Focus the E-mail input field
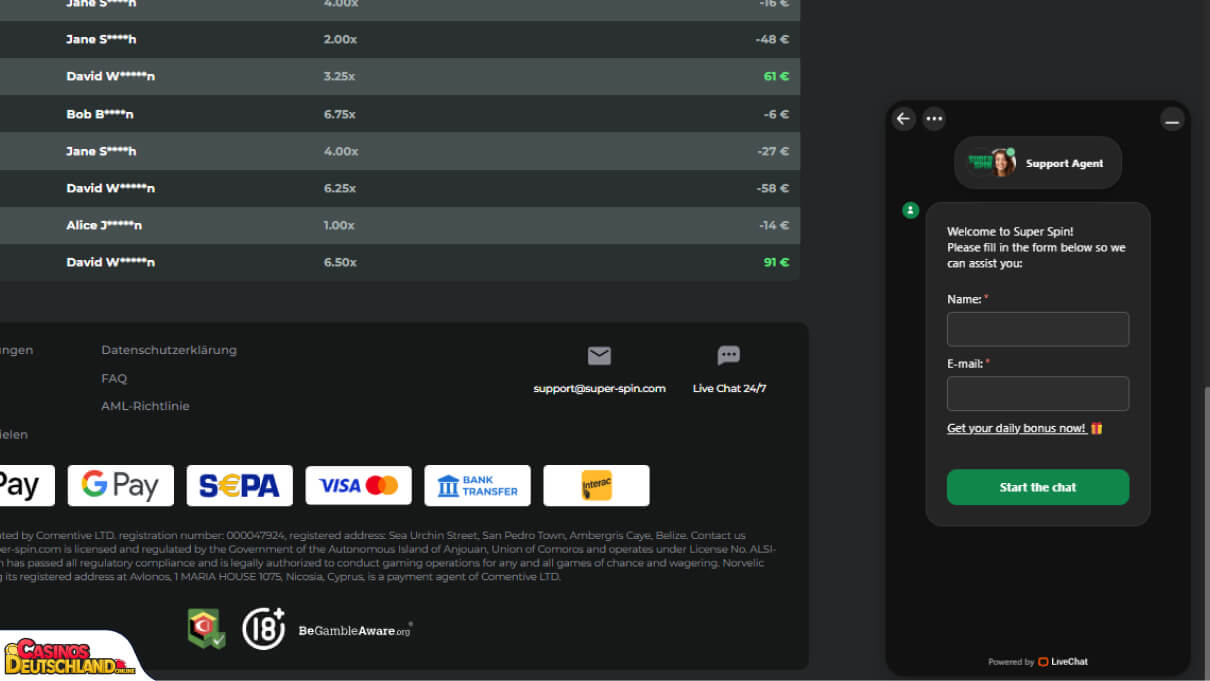The width and height of the screenshot is (1210, 681). (x=1038, y=394)
